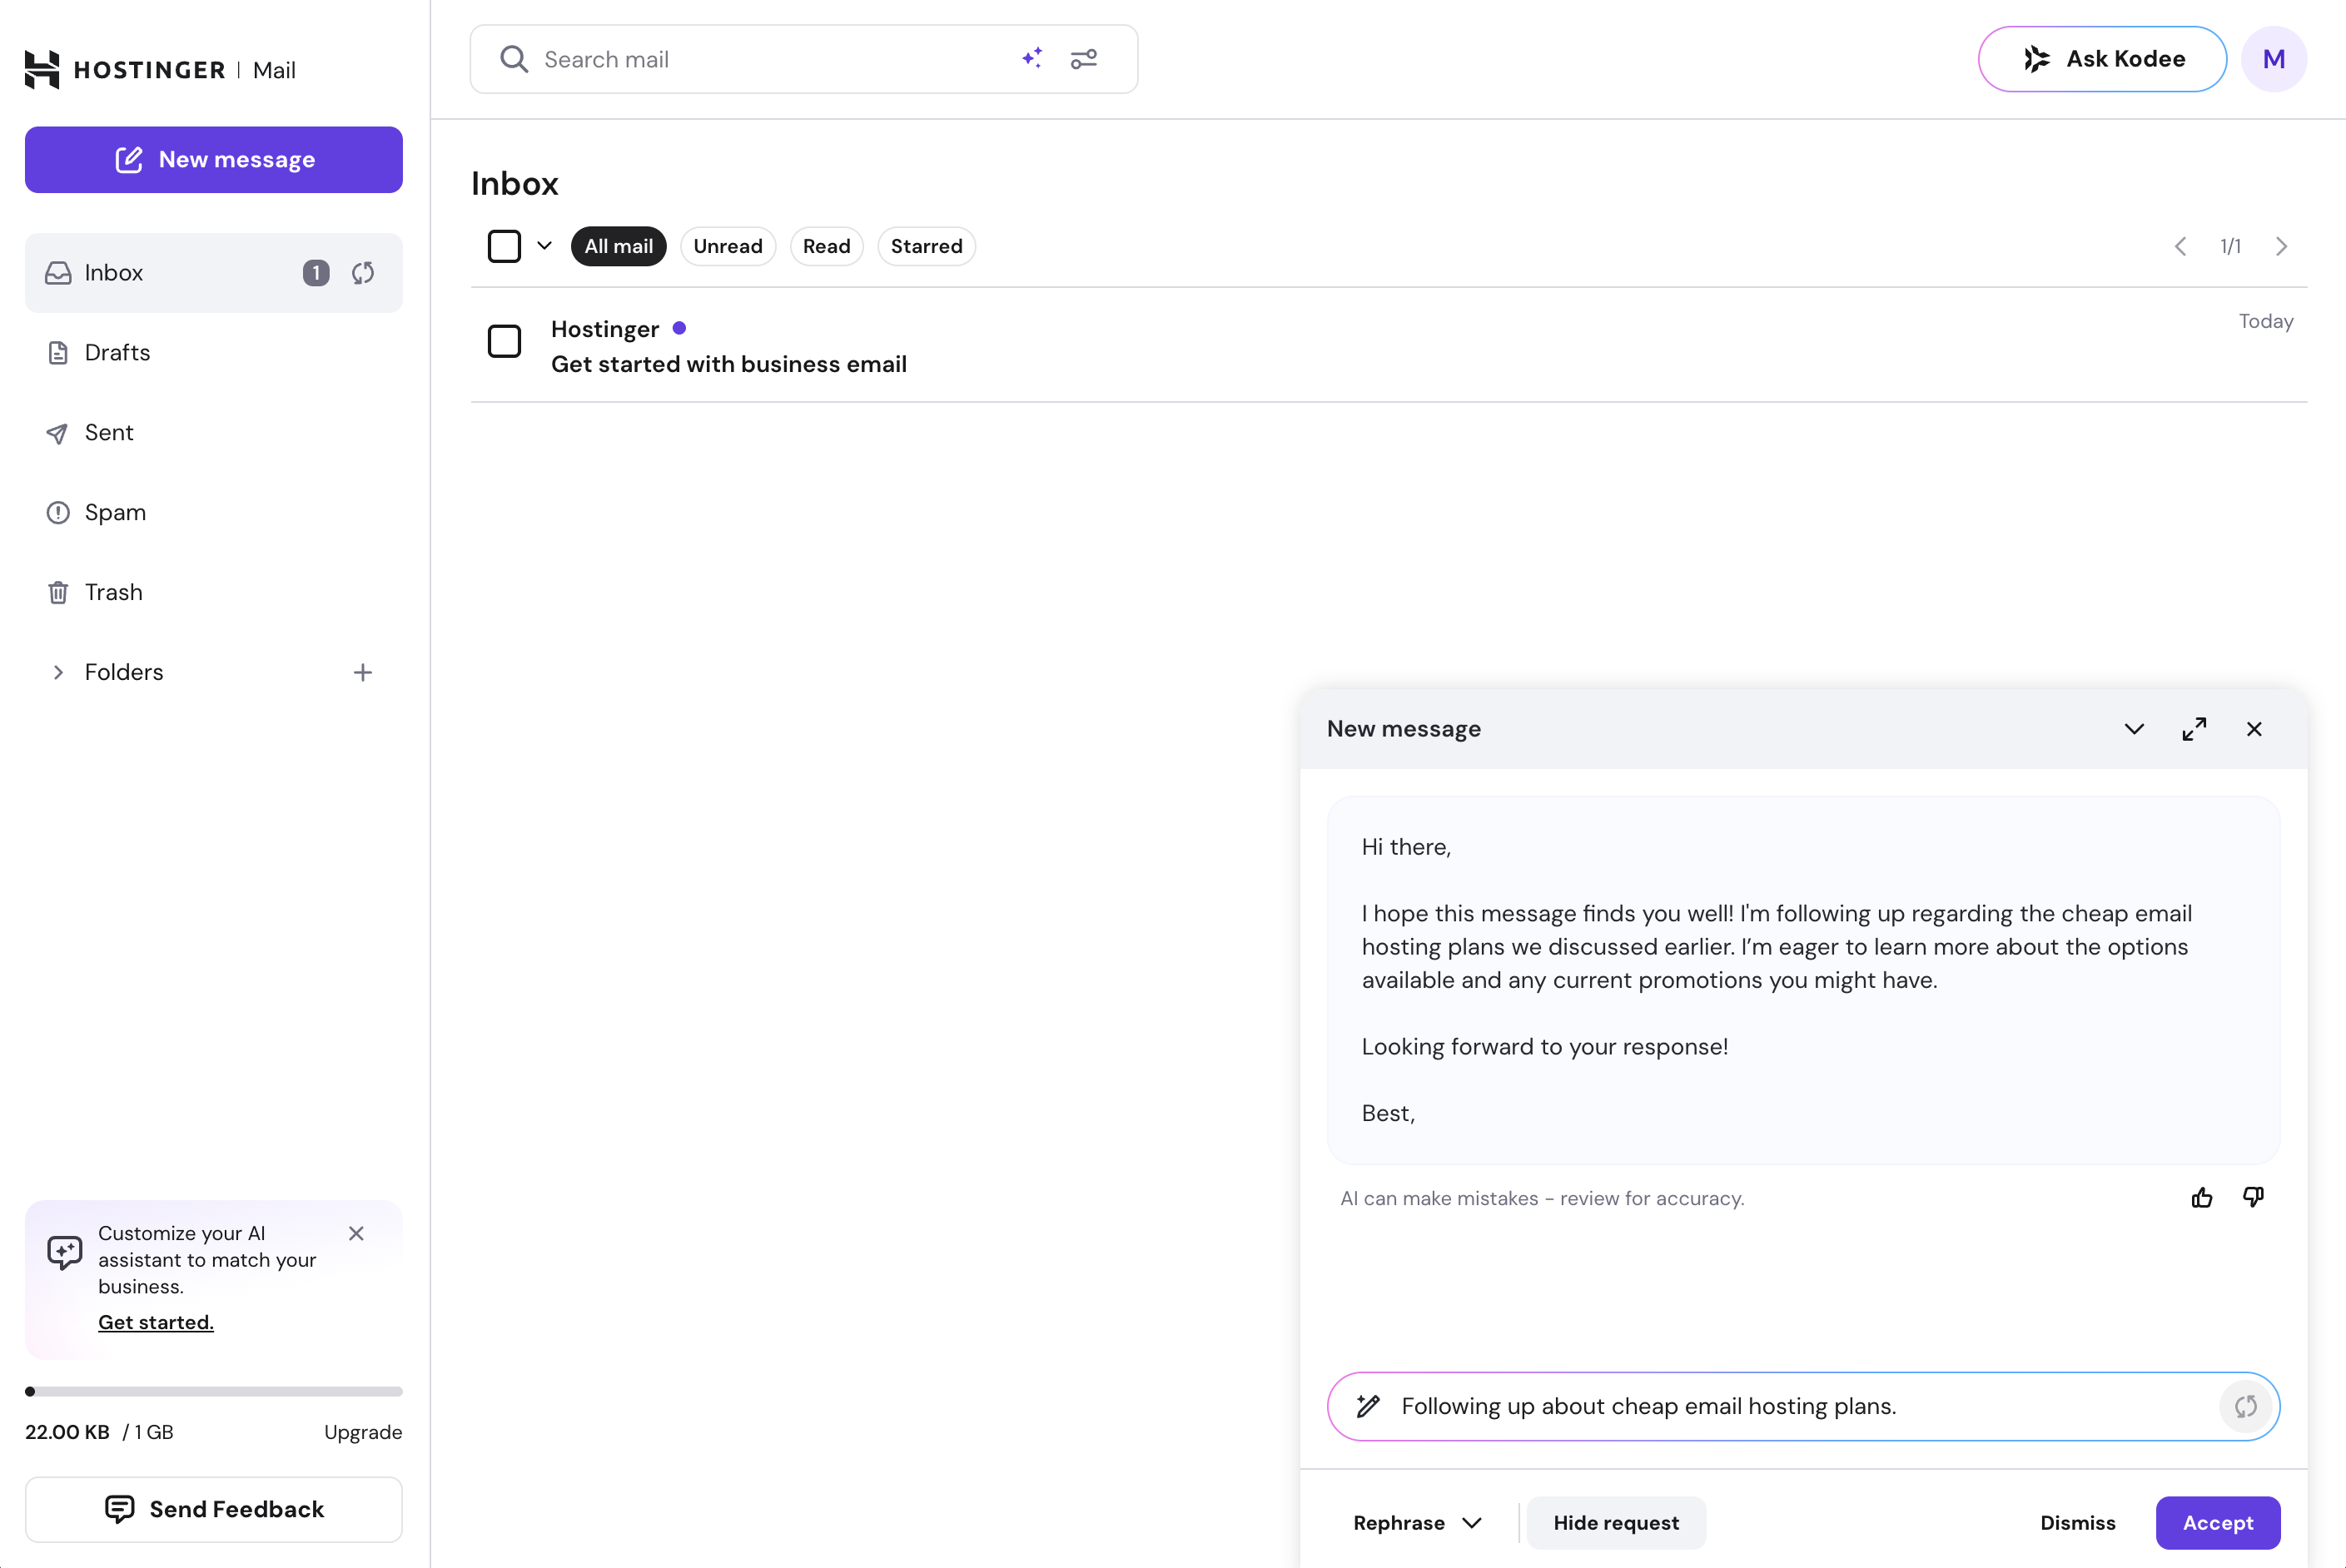
Task: Accept the AI-generated message
Action: 2217,1522
